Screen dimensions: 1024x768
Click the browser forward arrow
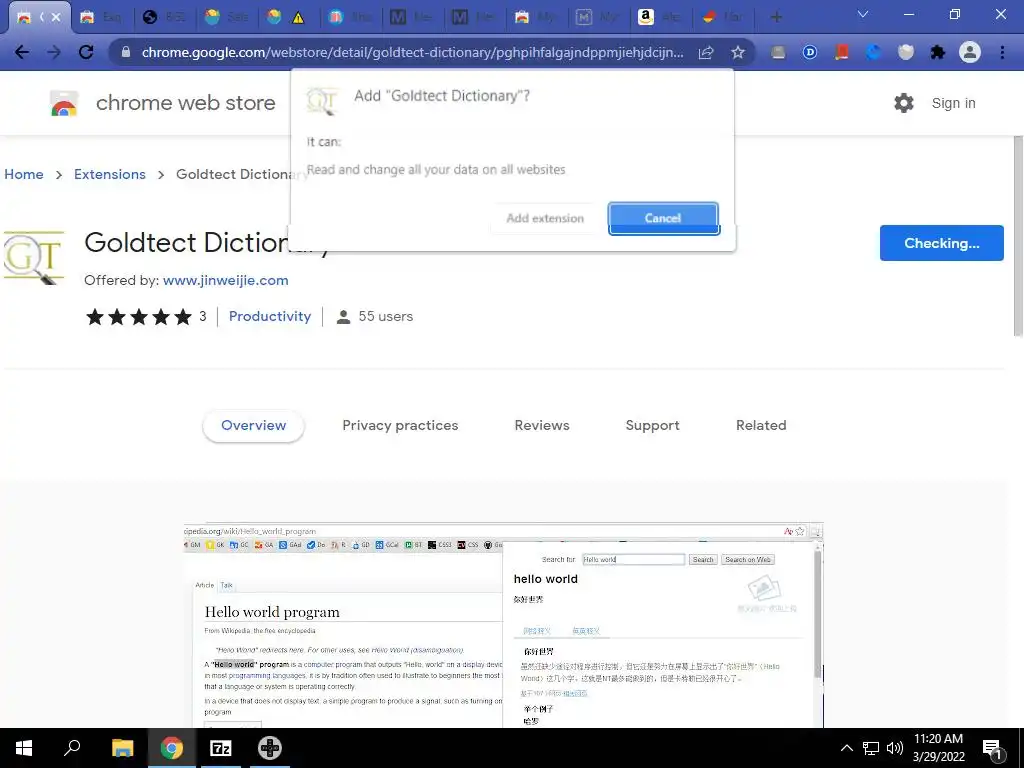click(x=54, y=52)
